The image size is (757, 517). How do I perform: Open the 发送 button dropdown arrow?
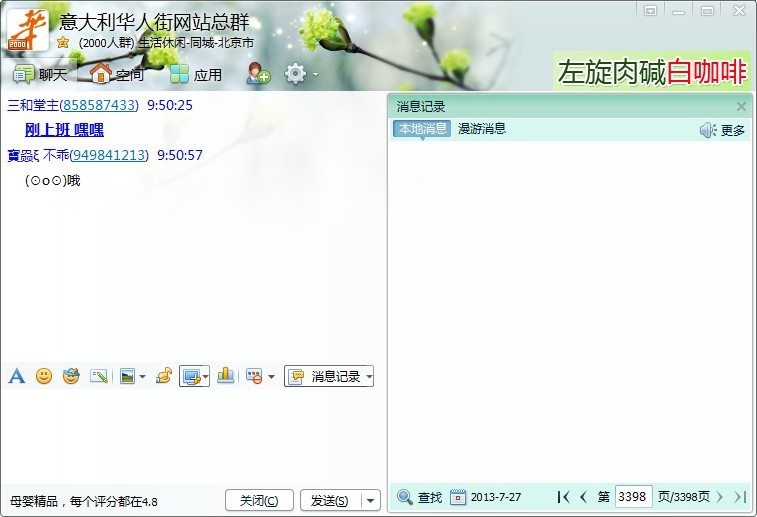click(x=370, y=501)
